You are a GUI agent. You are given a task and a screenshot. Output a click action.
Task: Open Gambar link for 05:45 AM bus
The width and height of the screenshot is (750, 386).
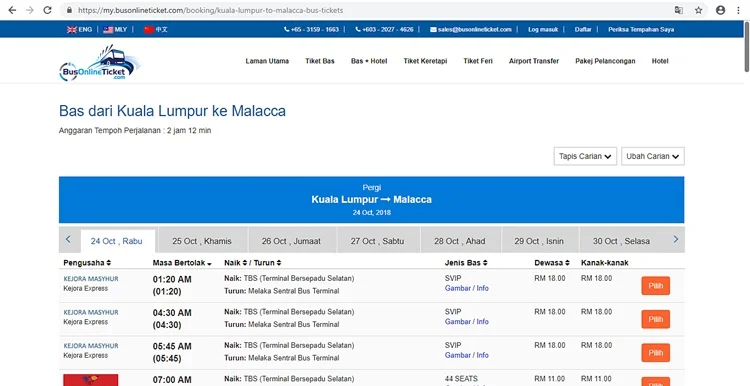pos(458,355)
